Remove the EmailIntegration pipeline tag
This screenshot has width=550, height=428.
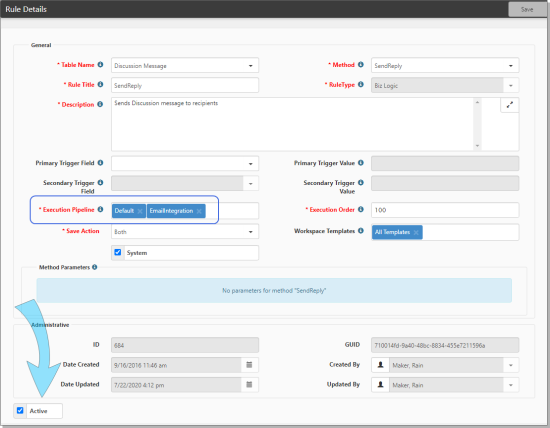point(199,211)
